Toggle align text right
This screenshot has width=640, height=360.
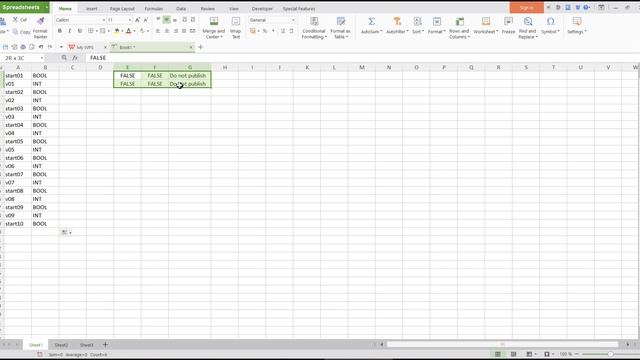point(176,31)
